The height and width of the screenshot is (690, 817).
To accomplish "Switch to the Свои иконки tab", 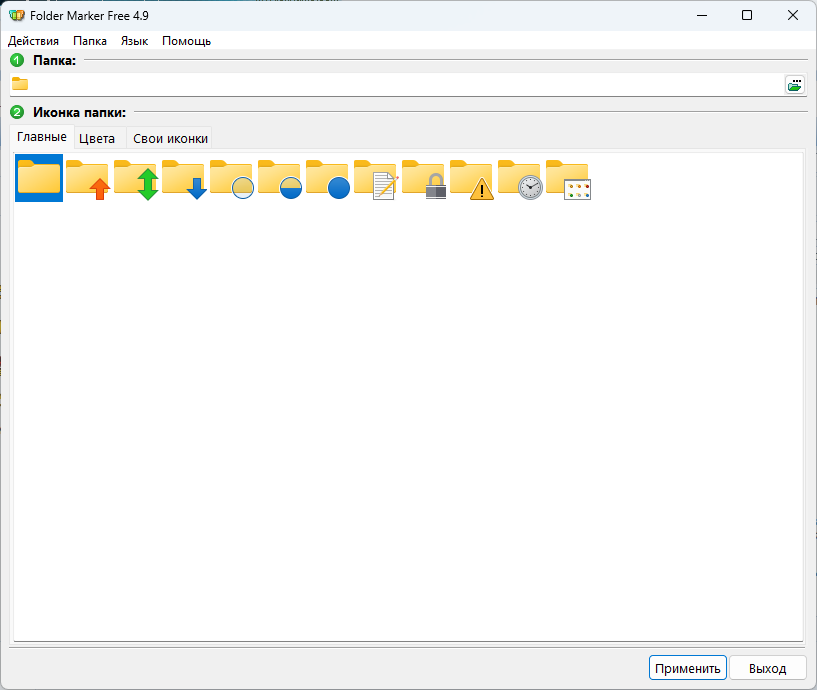I will click(x=170, y=139).
